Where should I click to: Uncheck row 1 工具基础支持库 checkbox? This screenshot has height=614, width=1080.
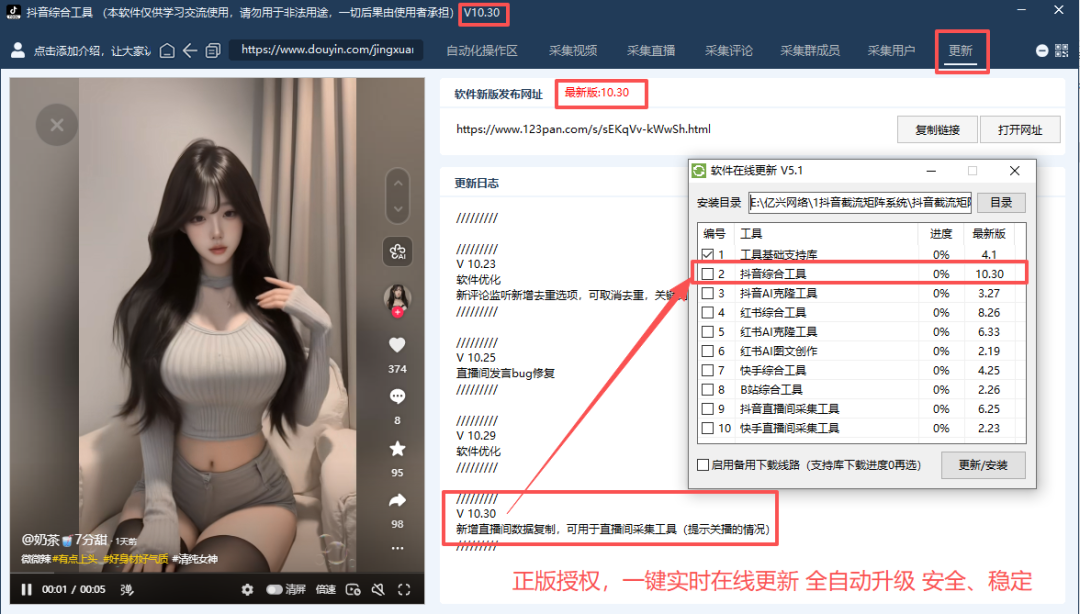click(707, 254)
